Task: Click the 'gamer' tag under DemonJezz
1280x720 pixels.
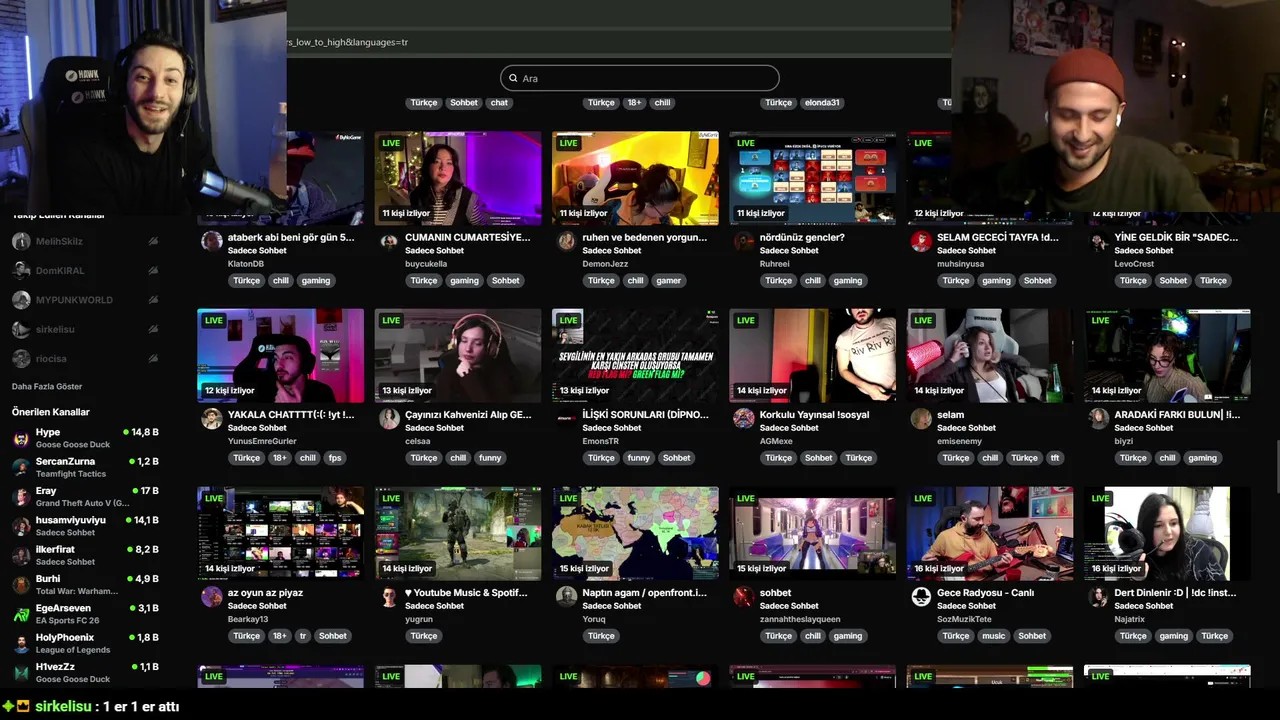Action: pyautogui.click(x=669, y=281)
